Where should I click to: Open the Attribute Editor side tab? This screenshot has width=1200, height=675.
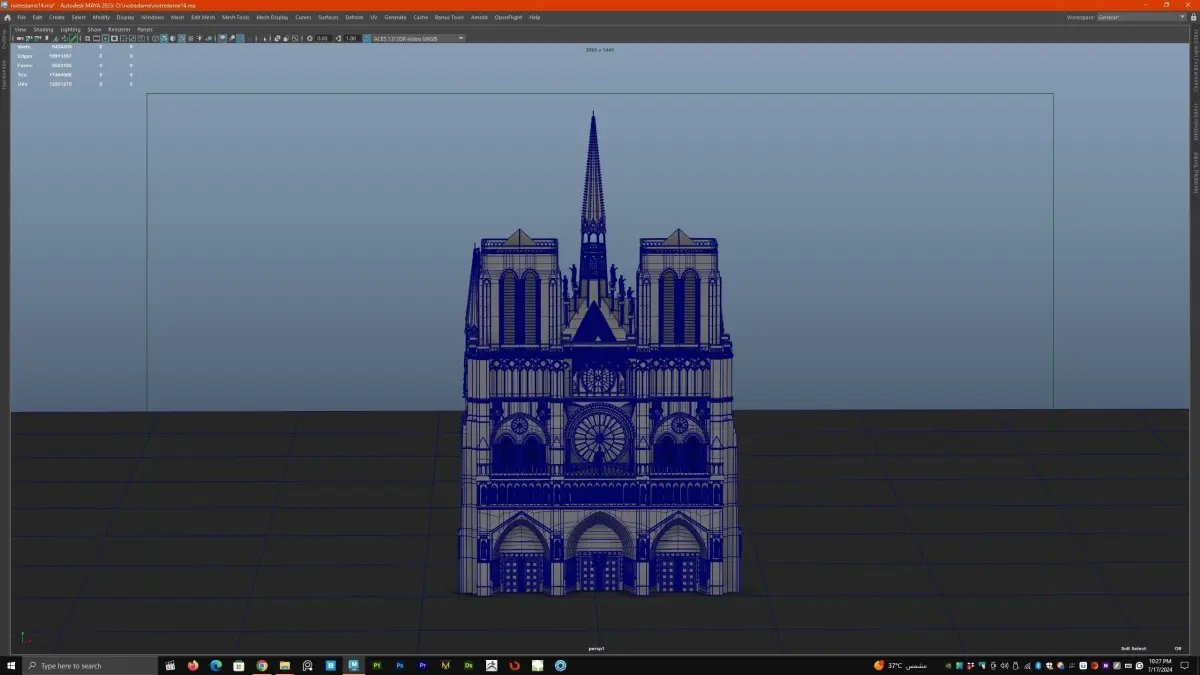coord(1195,124)
